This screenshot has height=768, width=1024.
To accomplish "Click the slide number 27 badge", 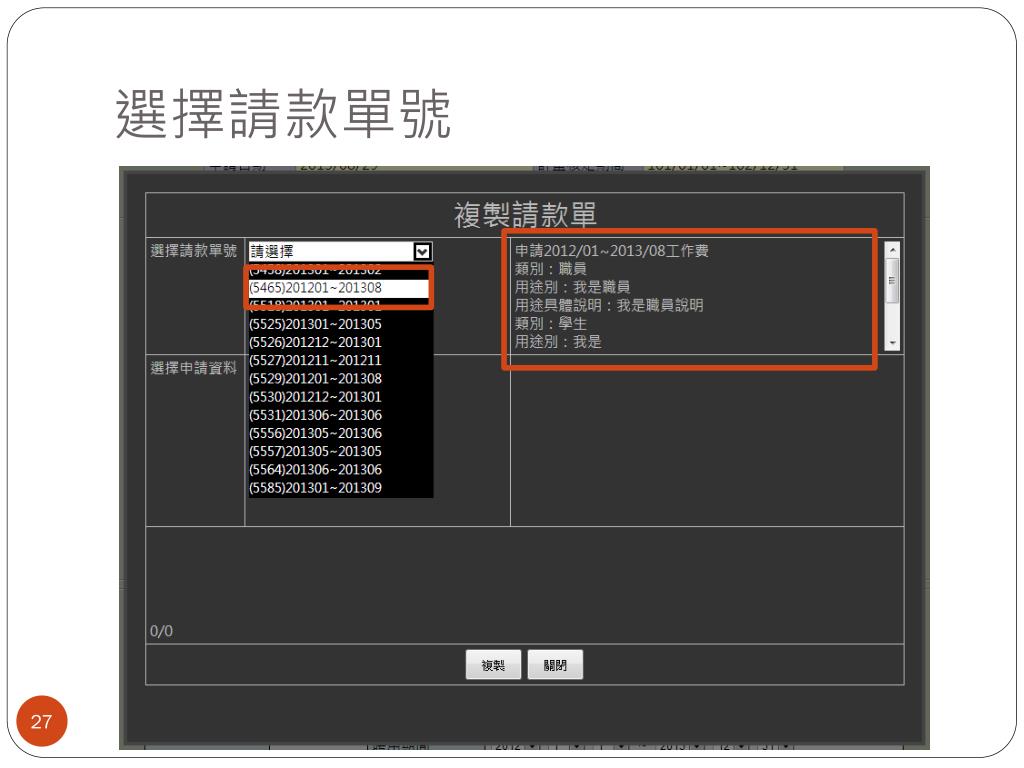I will point(42,721).
